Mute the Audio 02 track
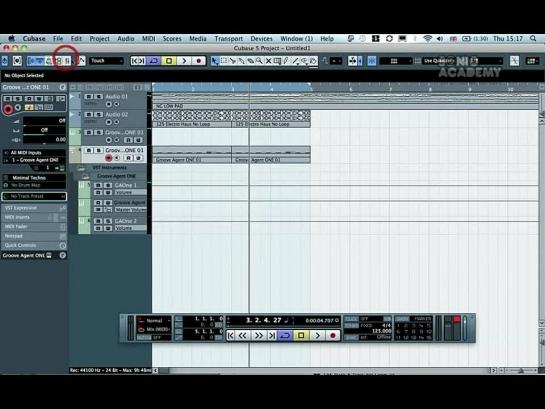 (89, 114)
